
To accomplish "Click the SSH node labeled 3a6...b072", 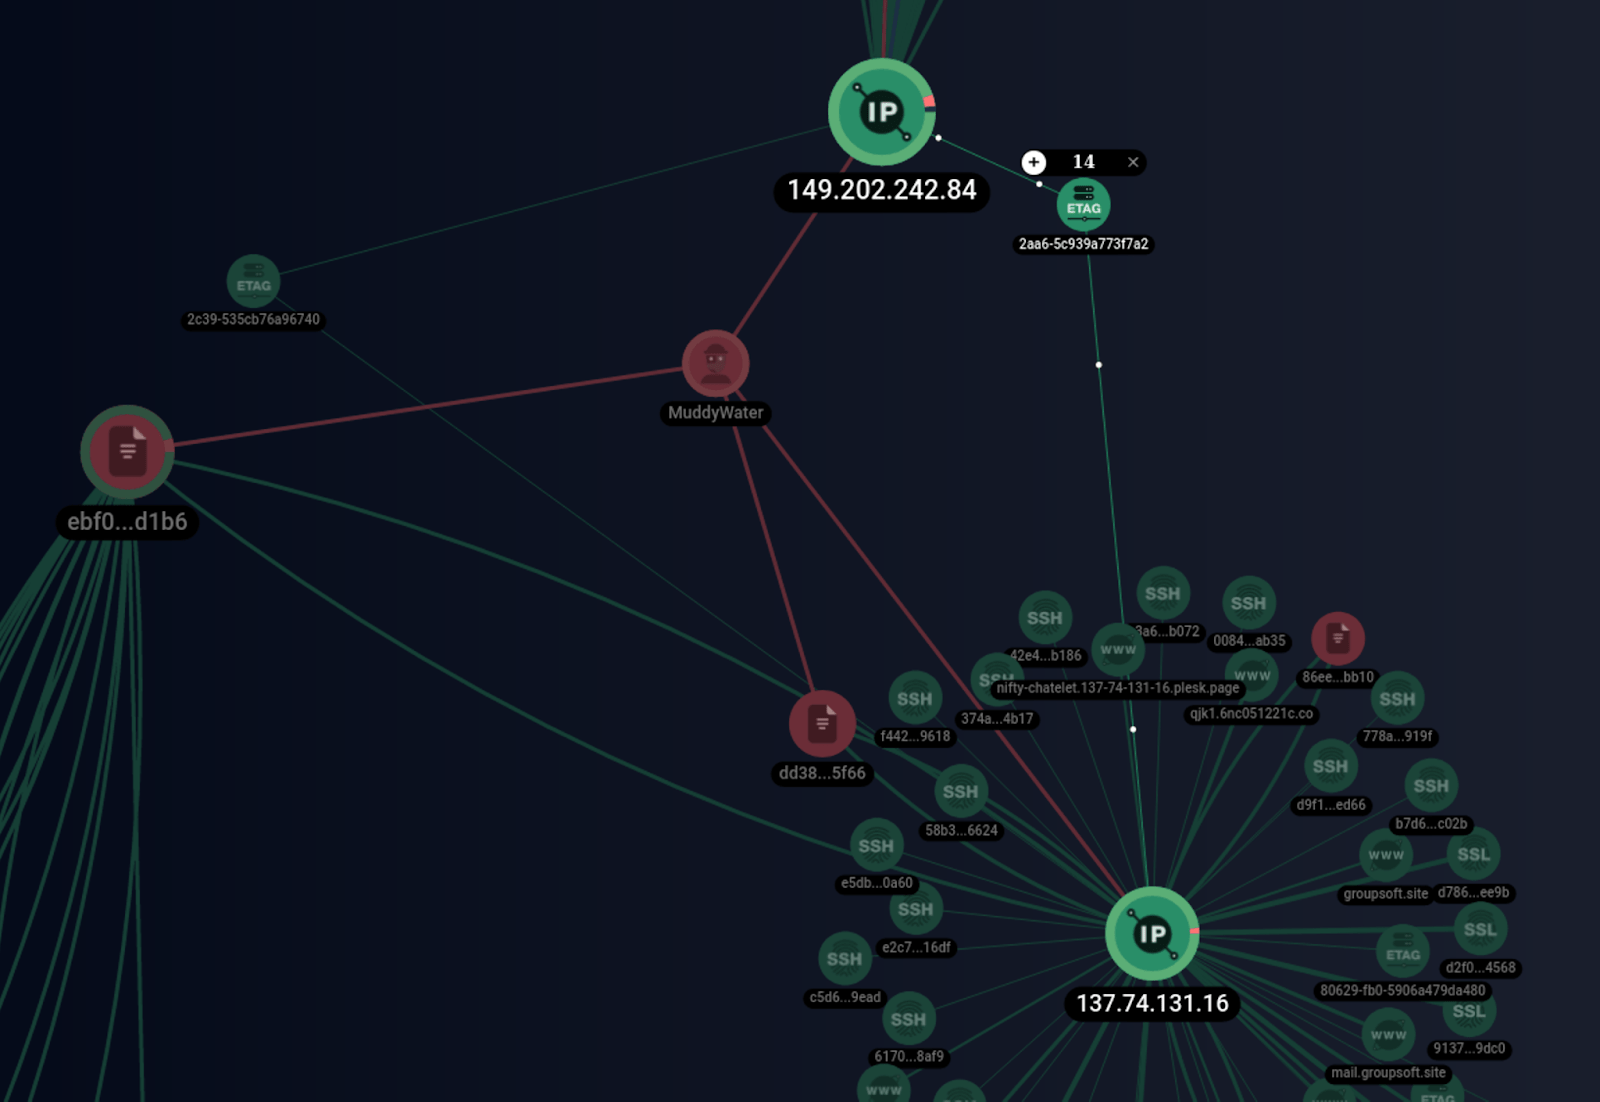I will pos(1162,594).
